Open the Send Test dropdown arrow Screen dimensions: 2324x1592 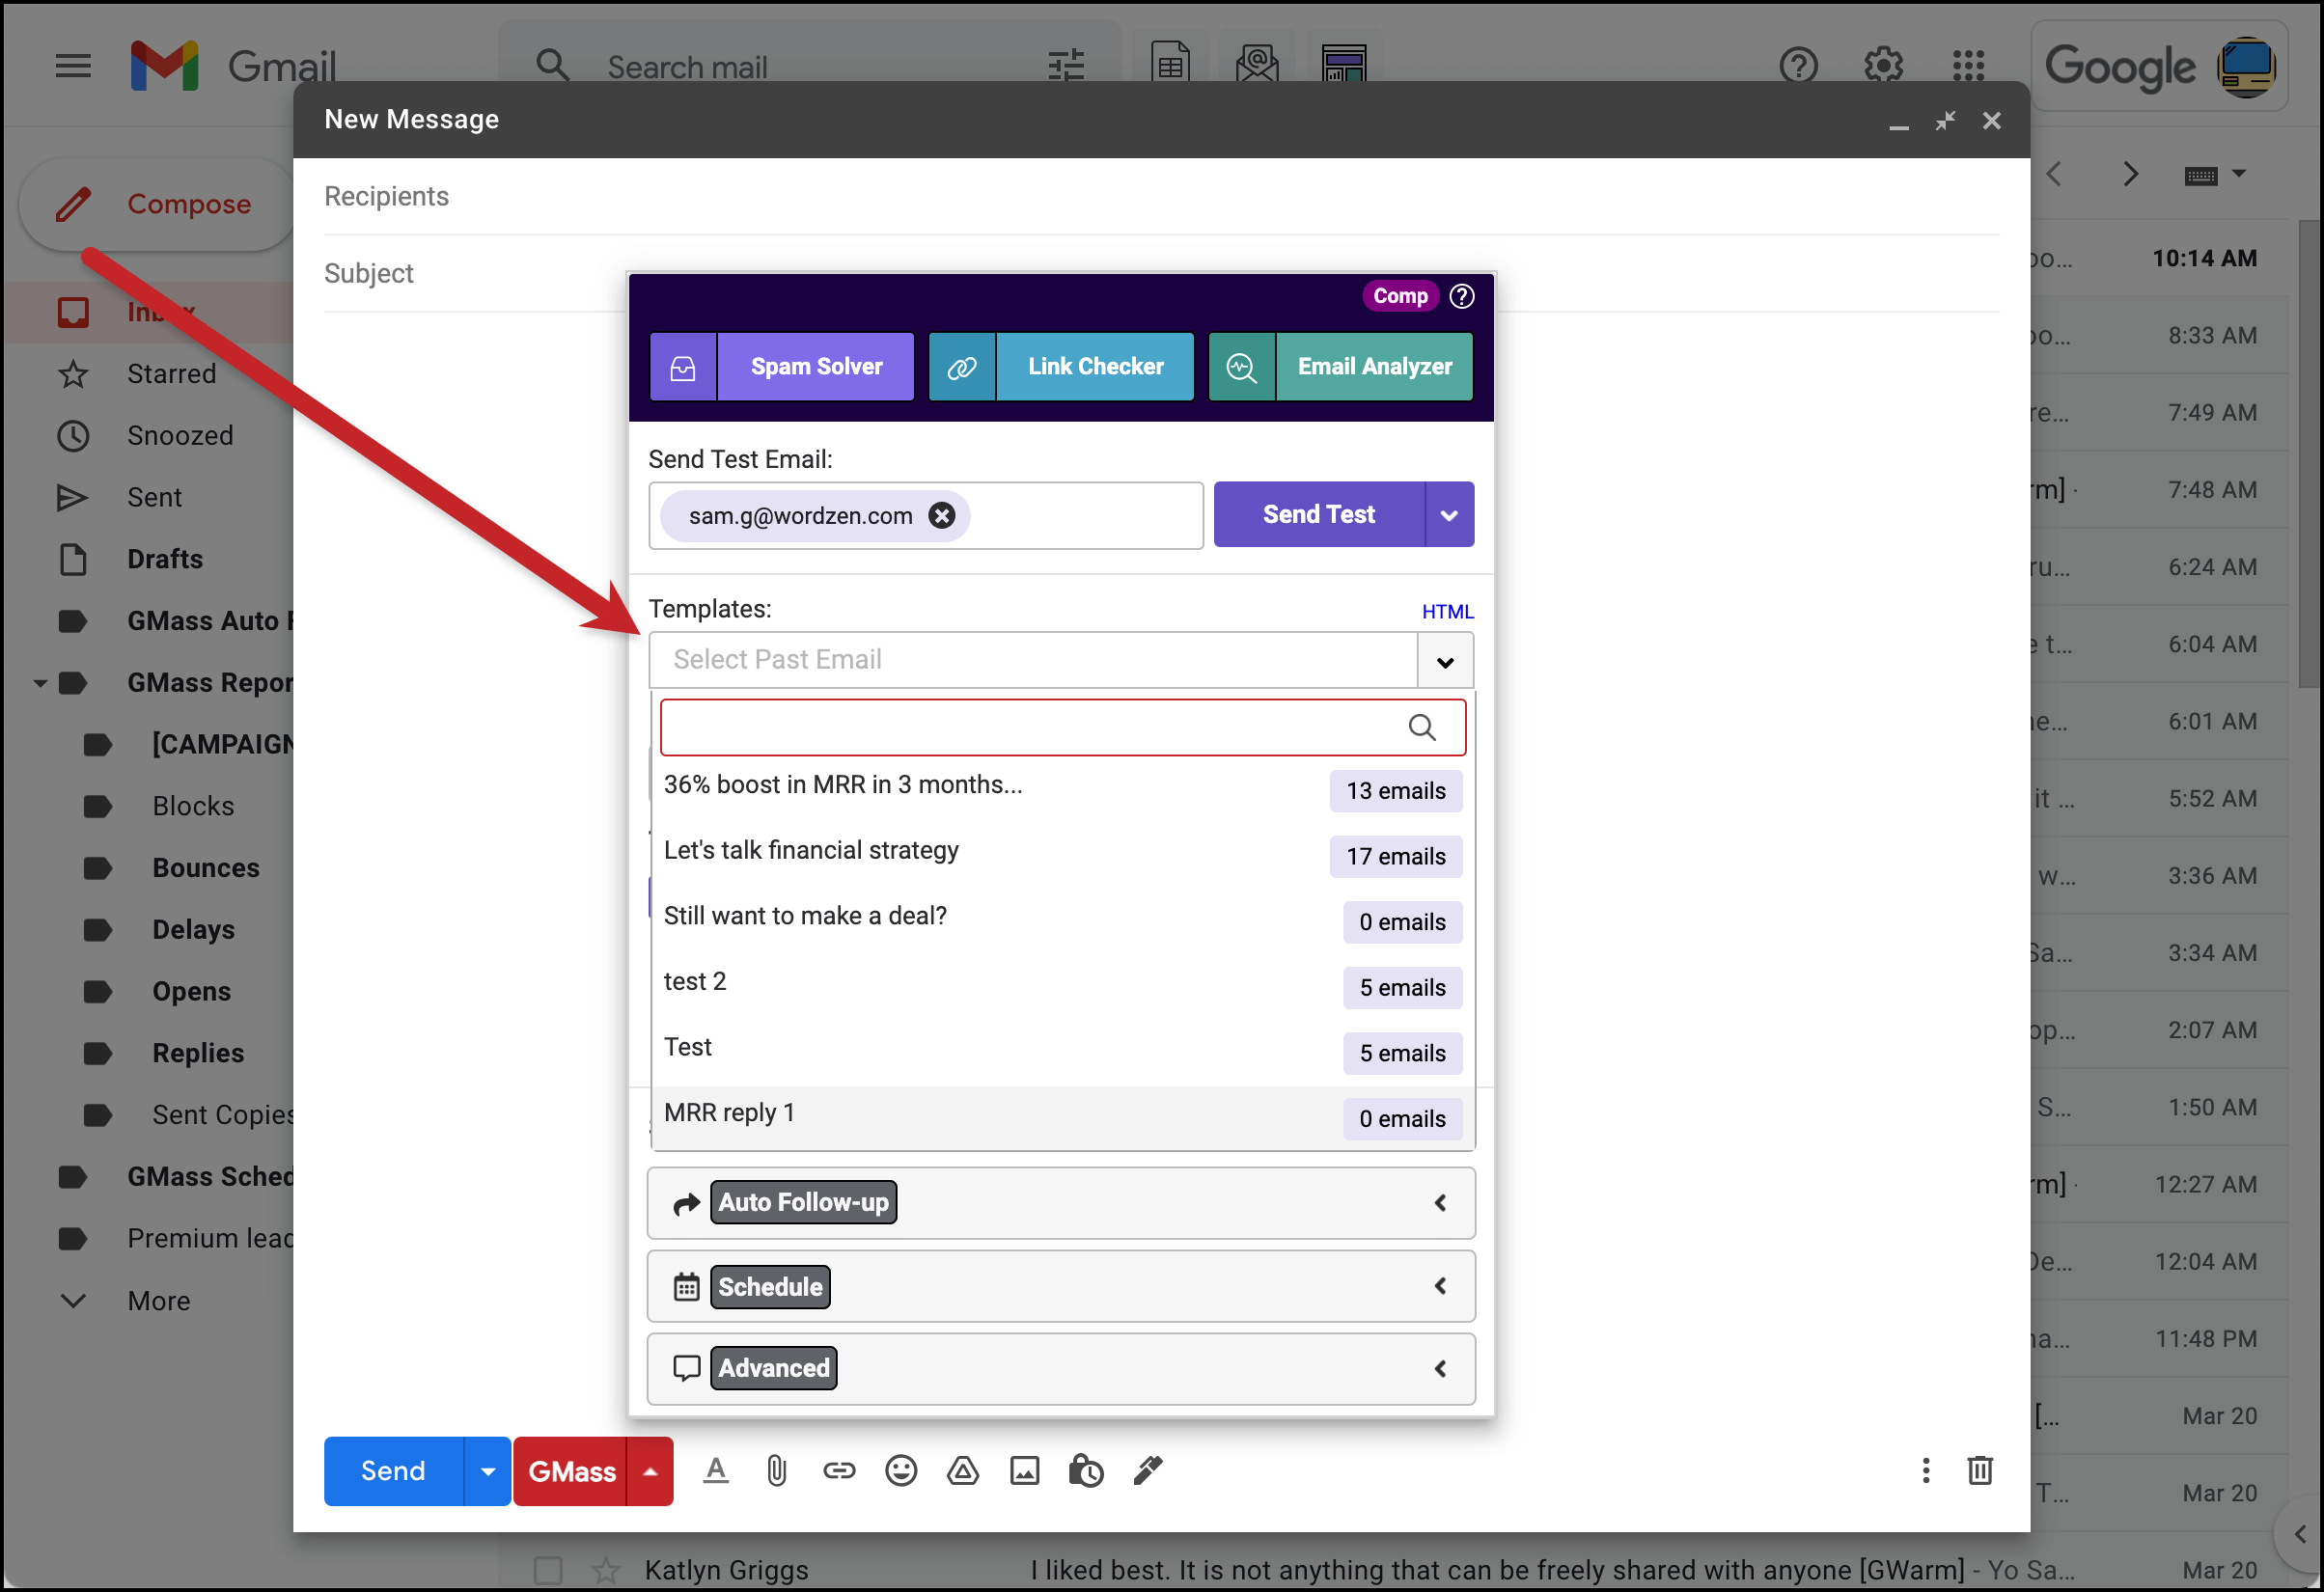coord(1449,515)
